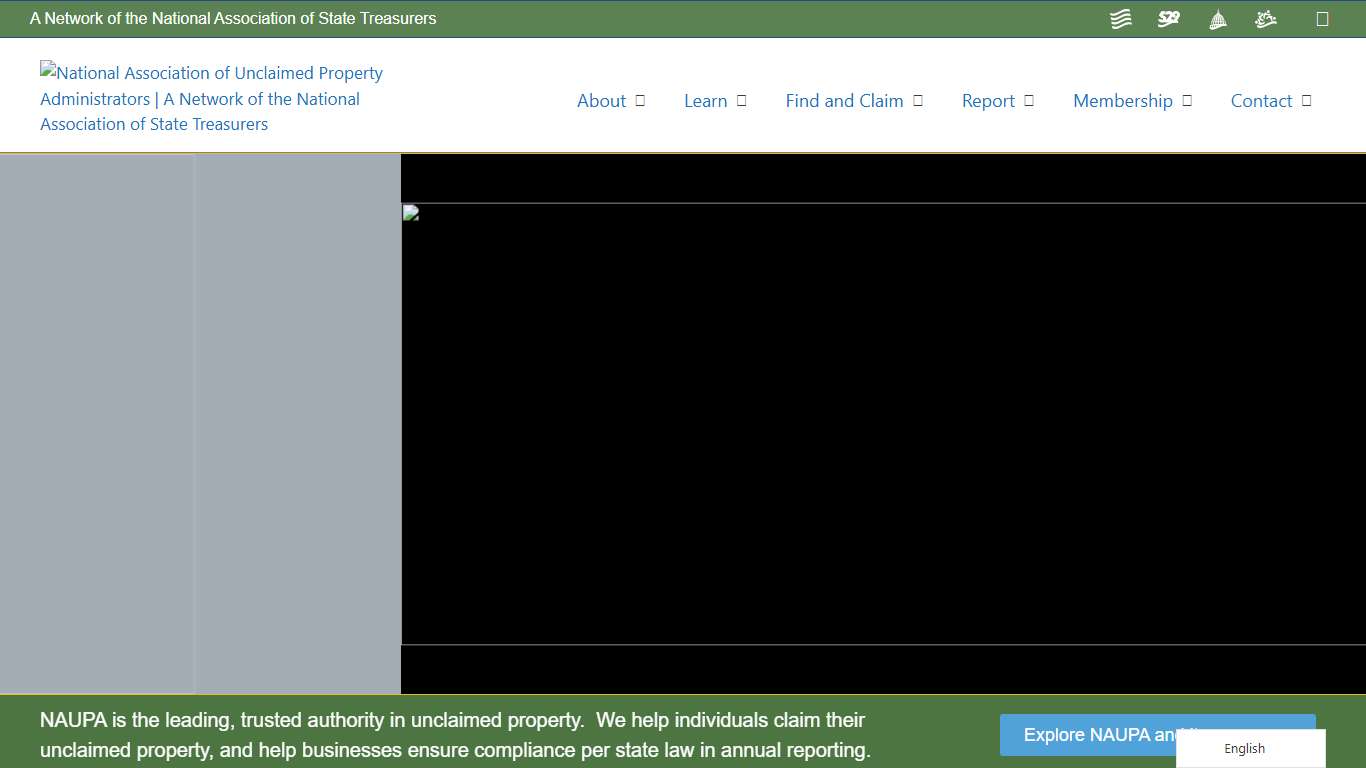This screenshot has height=768, width=1366.
Task: Open the 529 College Savings network icon
Action: 1168,18
